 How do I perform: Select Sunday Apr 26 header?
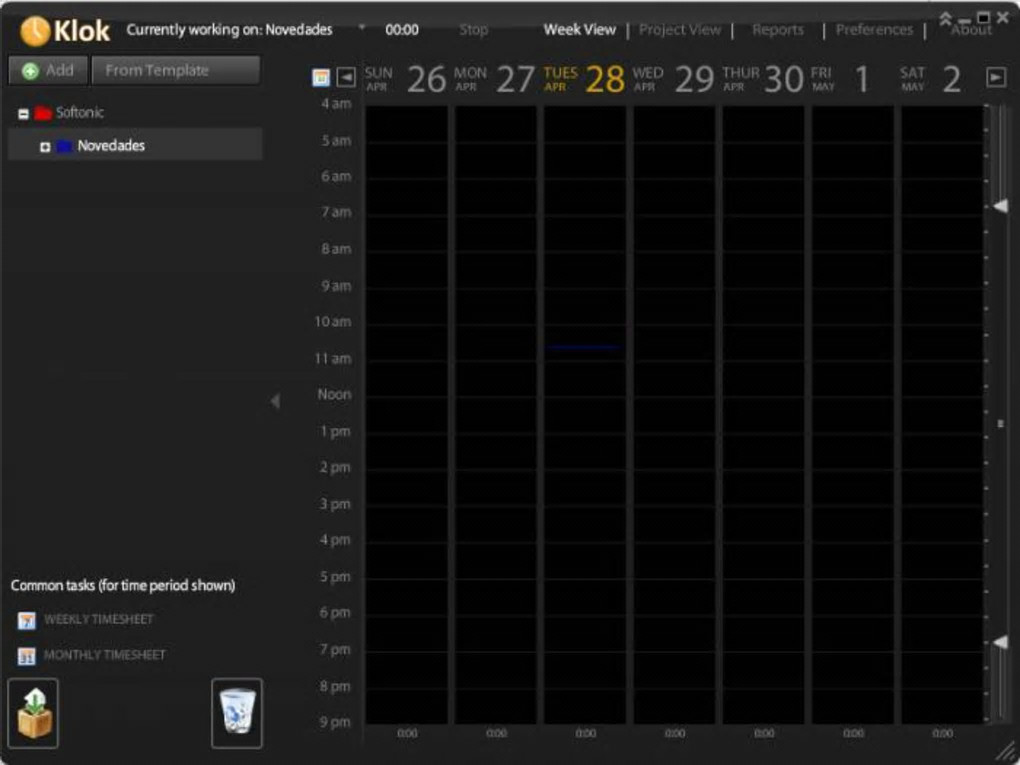pyautogui.click(x=405, y=79)
